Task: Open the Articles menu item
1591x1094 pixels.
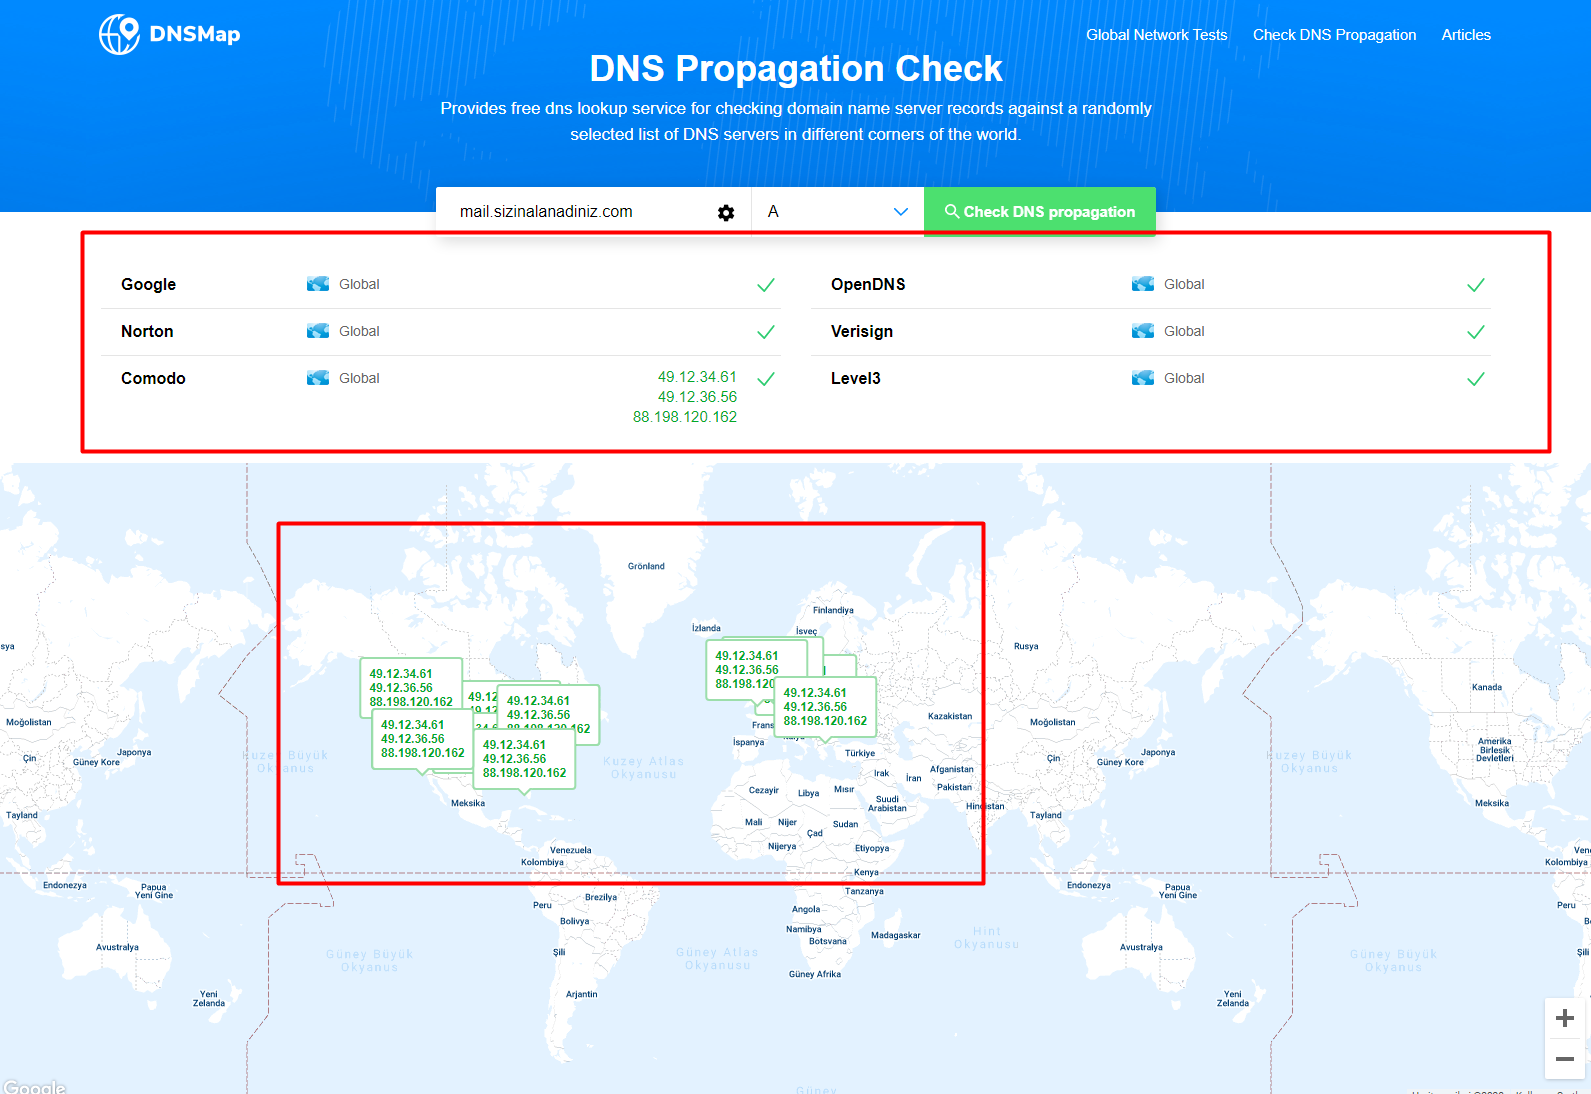Action: (1466, 35)
